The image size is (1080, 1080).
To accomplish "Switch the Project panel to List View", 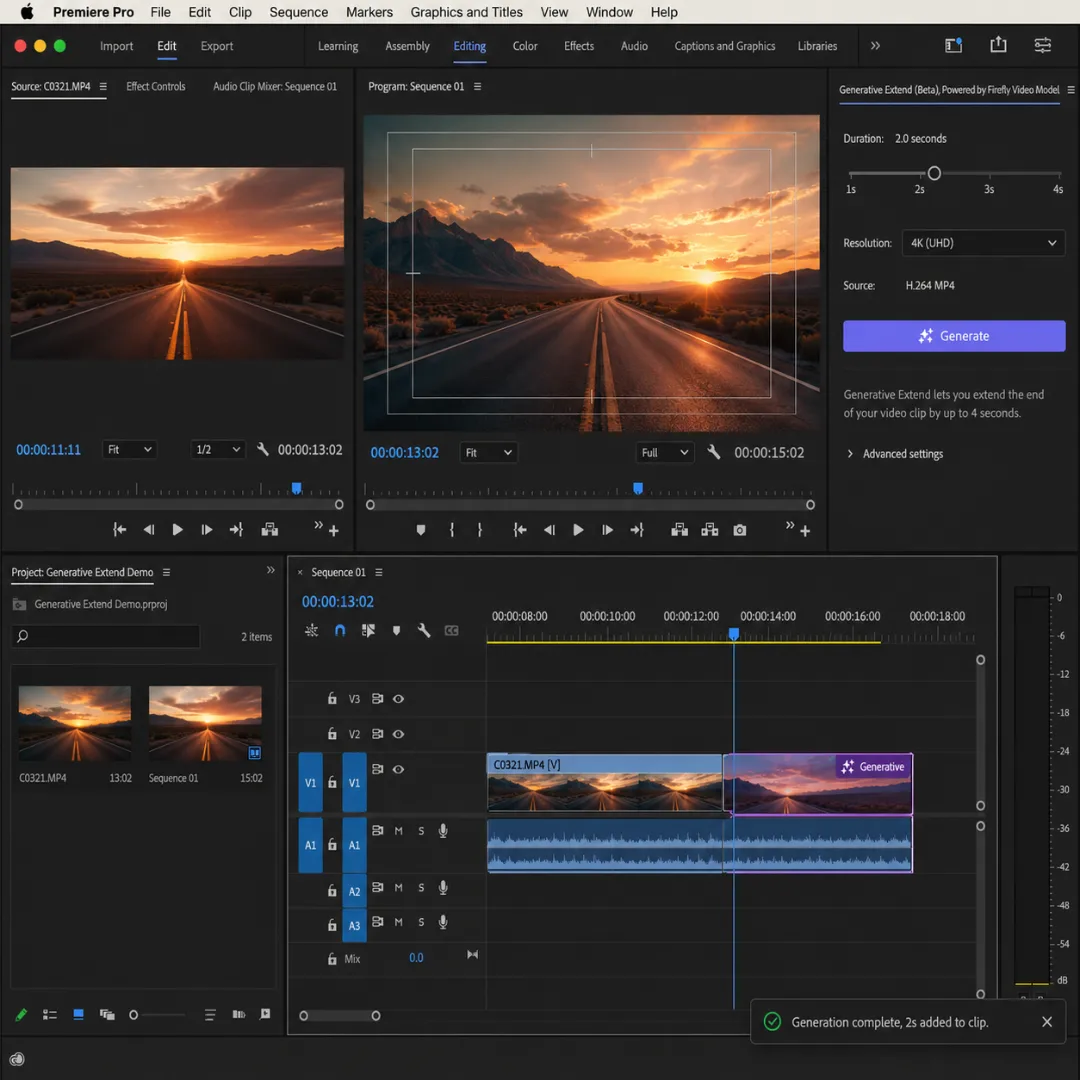I will pyautogui.click(x=50, y=1015).
